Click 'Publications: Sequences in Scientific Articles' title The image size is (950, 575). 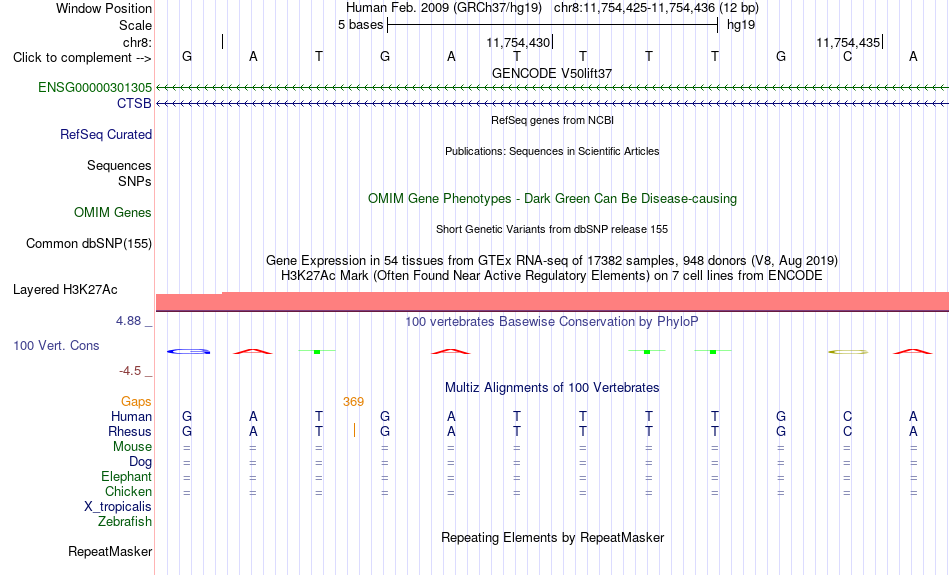(552, 151)
